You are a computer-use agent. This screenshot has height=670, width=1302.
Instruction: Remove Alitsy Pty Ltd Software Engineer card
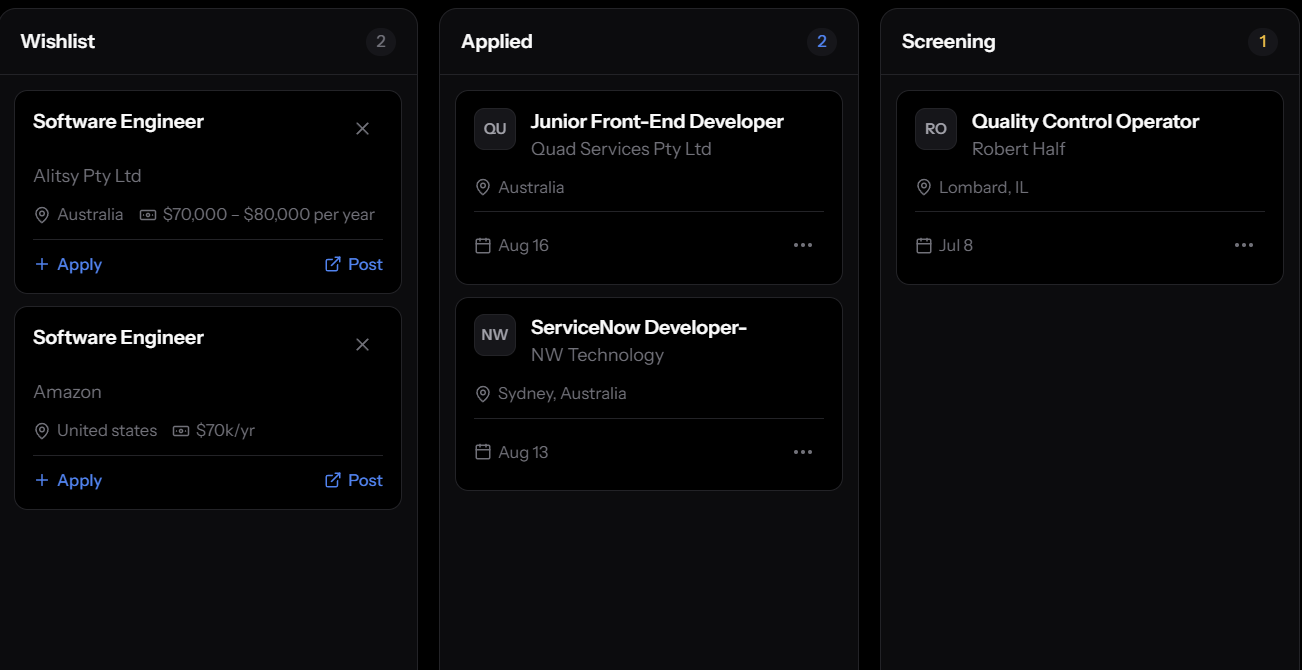coord(363,129)
